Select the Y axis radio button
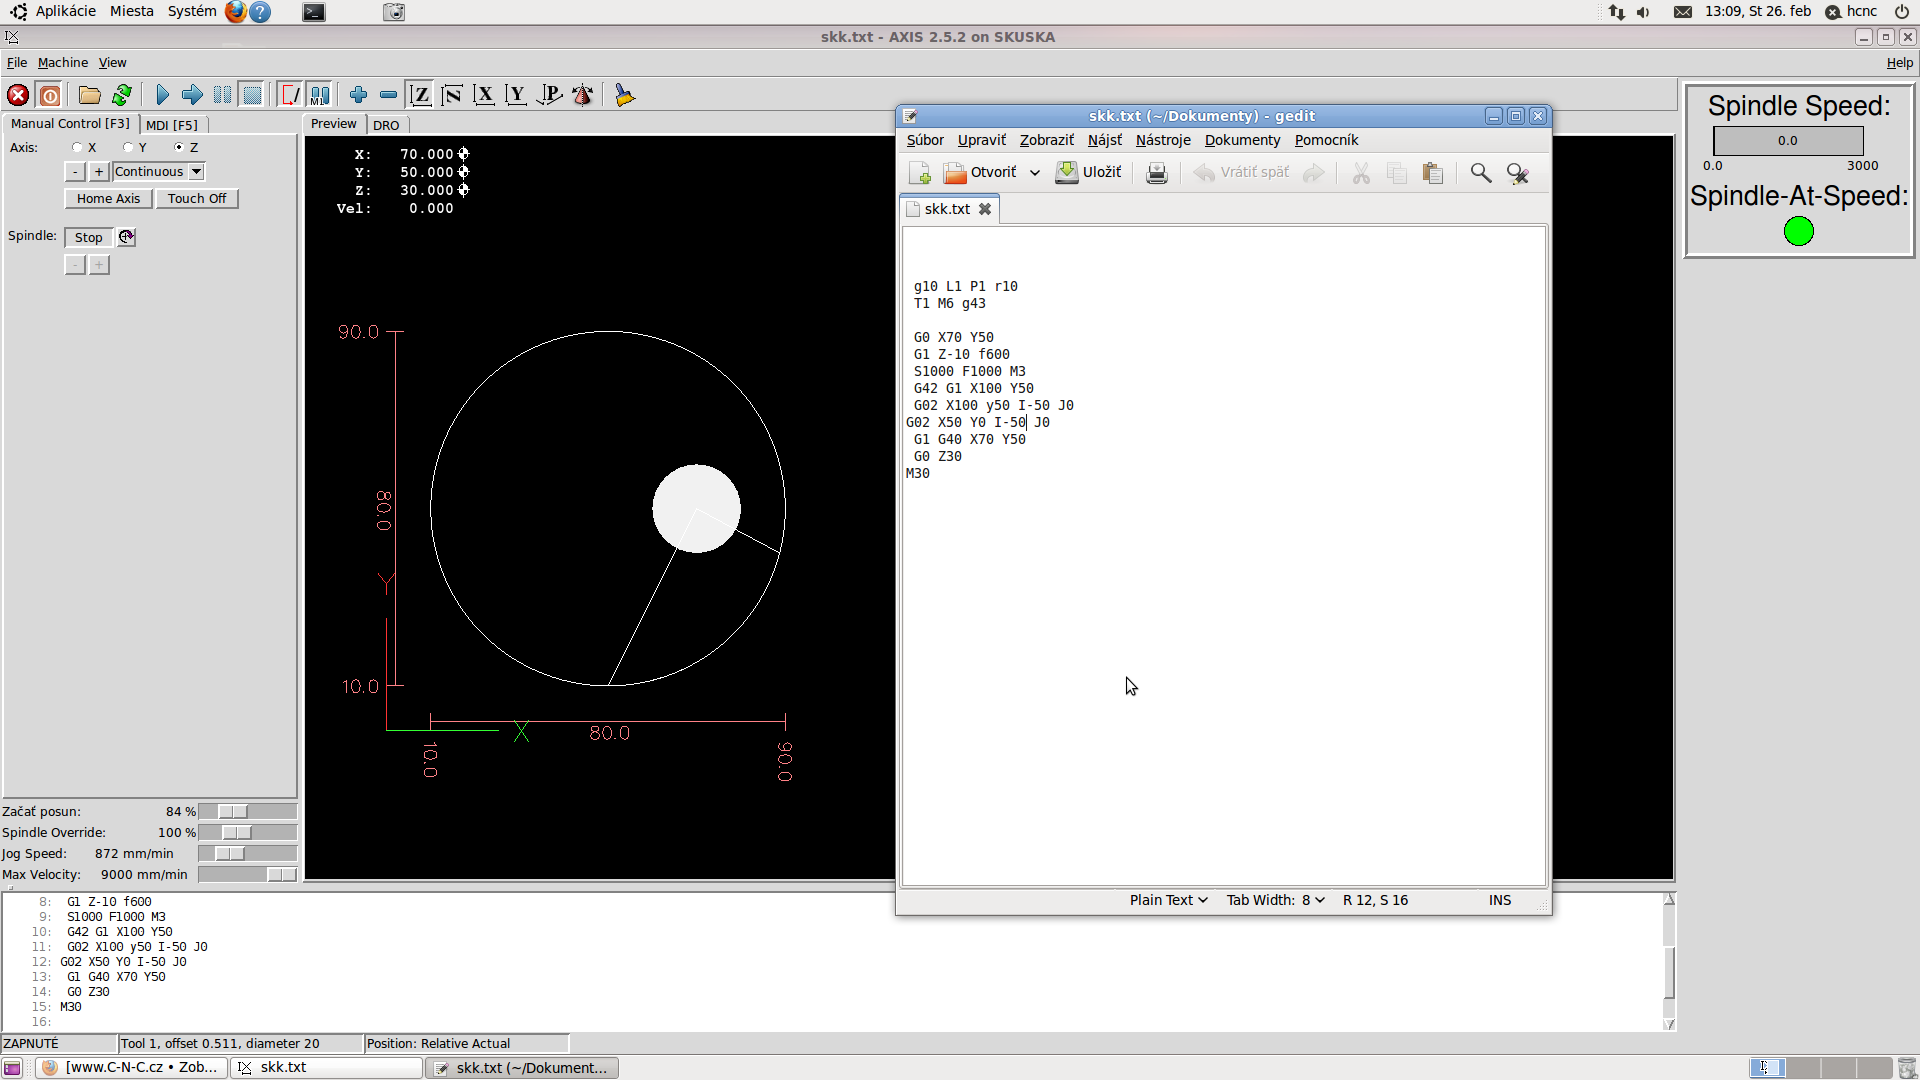 [128, 147]
